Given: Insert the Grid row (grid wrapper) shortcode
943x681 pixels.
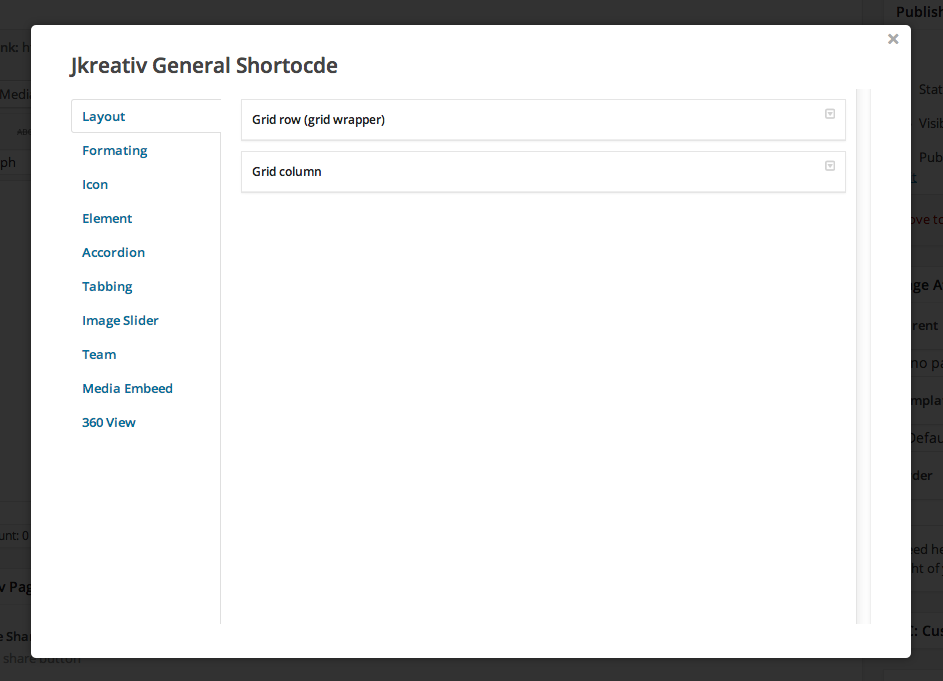Looking at the screenshot, I should tap(320, 119).
